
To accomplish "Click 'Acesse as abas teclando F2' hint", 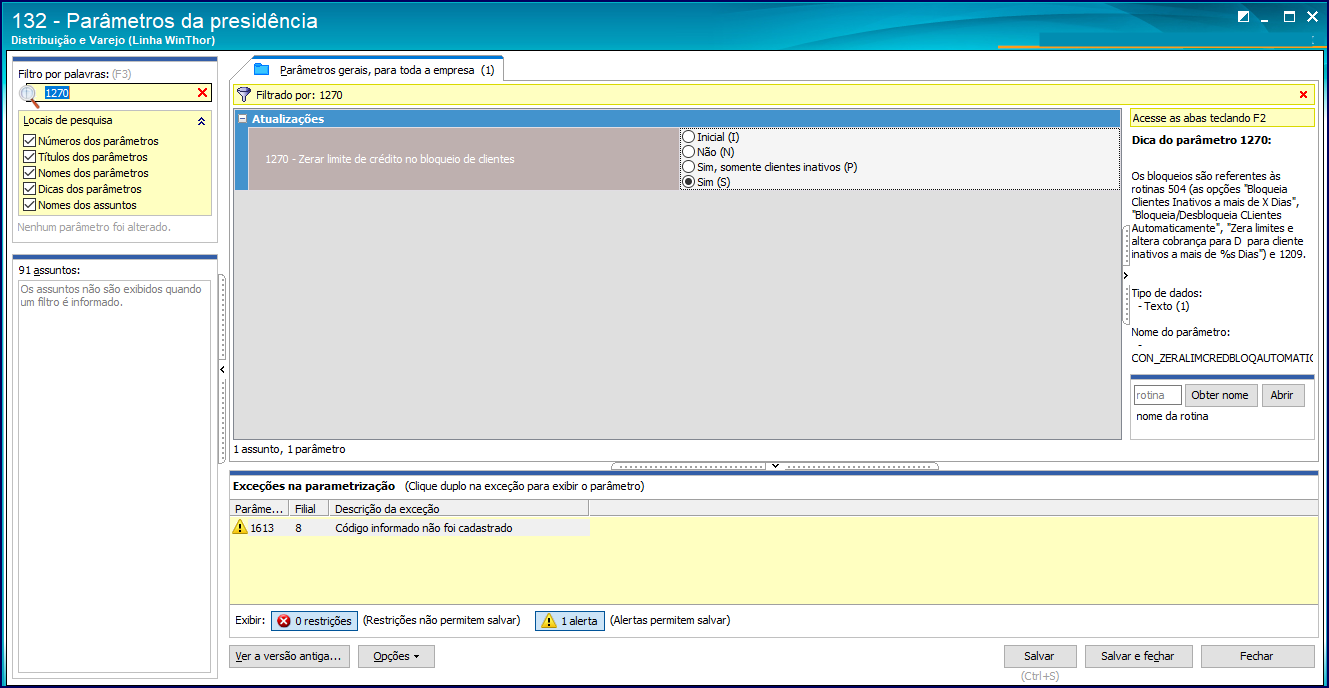I will click(x=1222, y=118).
